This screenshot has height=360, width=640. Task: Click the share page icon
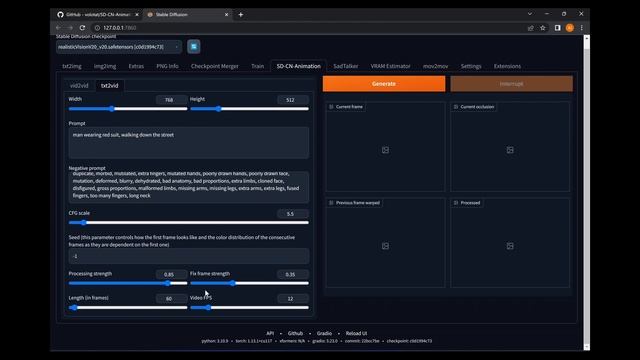tap(531, 28)
